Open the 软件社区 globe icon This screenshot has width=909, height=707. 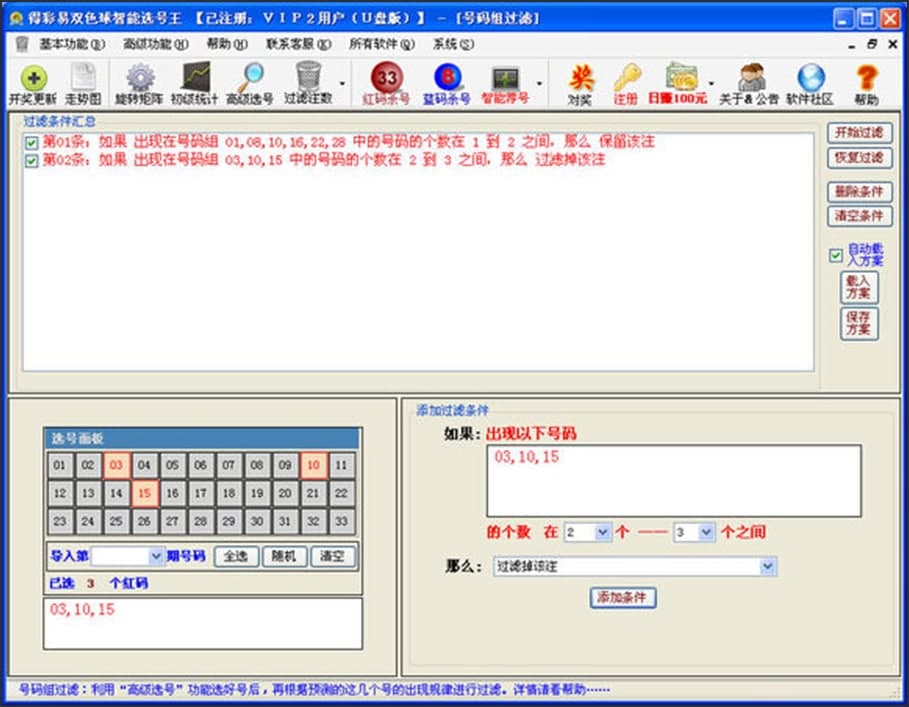pyautogui.click(x=810, y=79)
